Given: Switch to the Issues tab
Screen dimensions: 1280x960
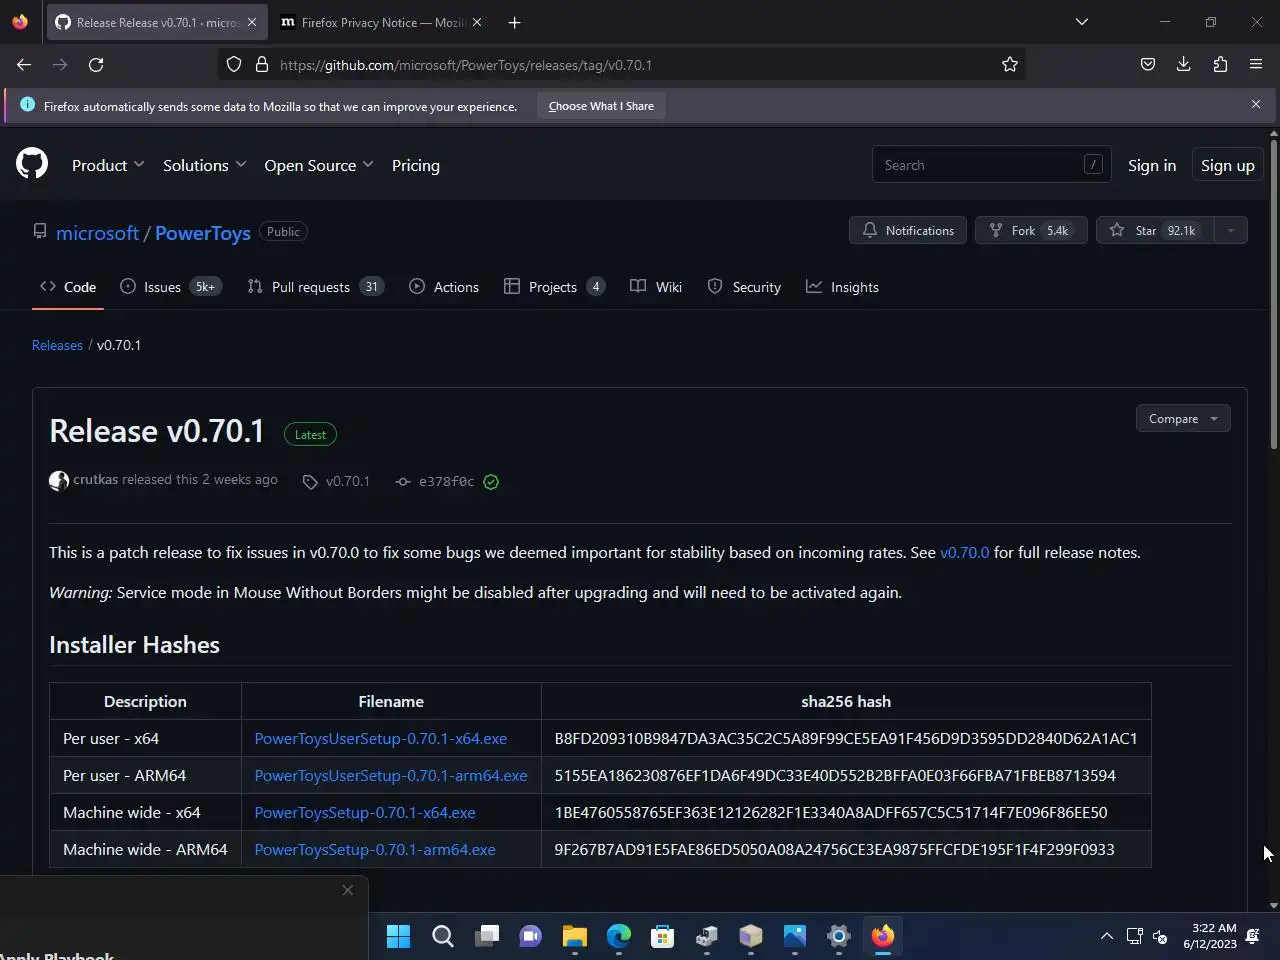Looking at the screenshot, I should tap(169, 287).
